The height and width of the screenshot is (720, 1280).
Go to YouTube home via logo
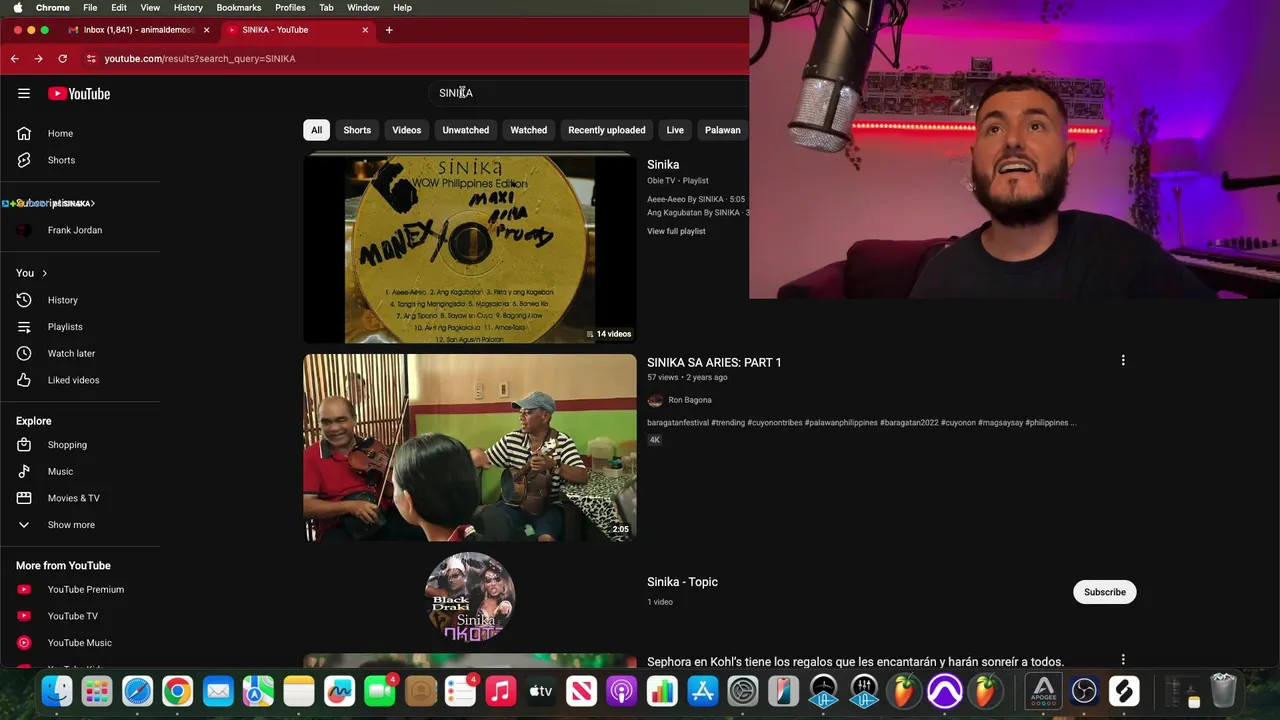point(79,94)
